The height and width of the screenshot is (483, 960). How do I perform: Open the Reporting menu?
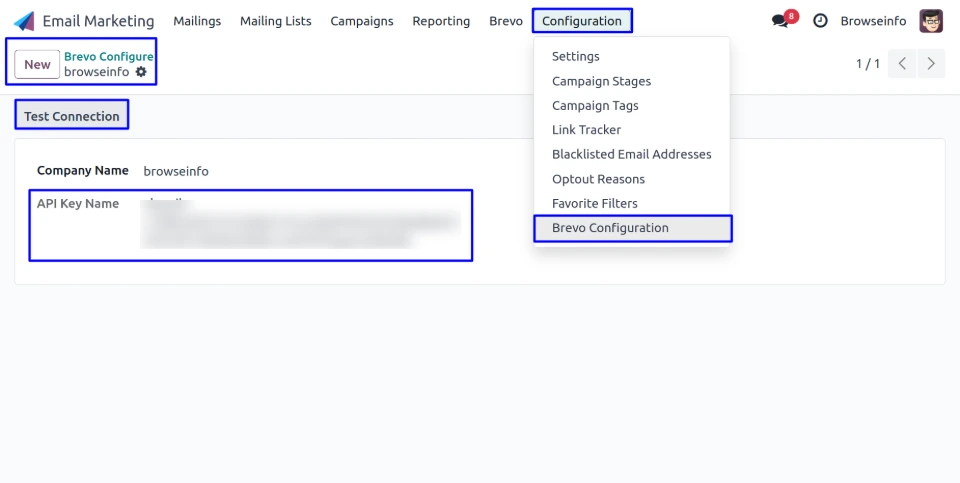441,21
